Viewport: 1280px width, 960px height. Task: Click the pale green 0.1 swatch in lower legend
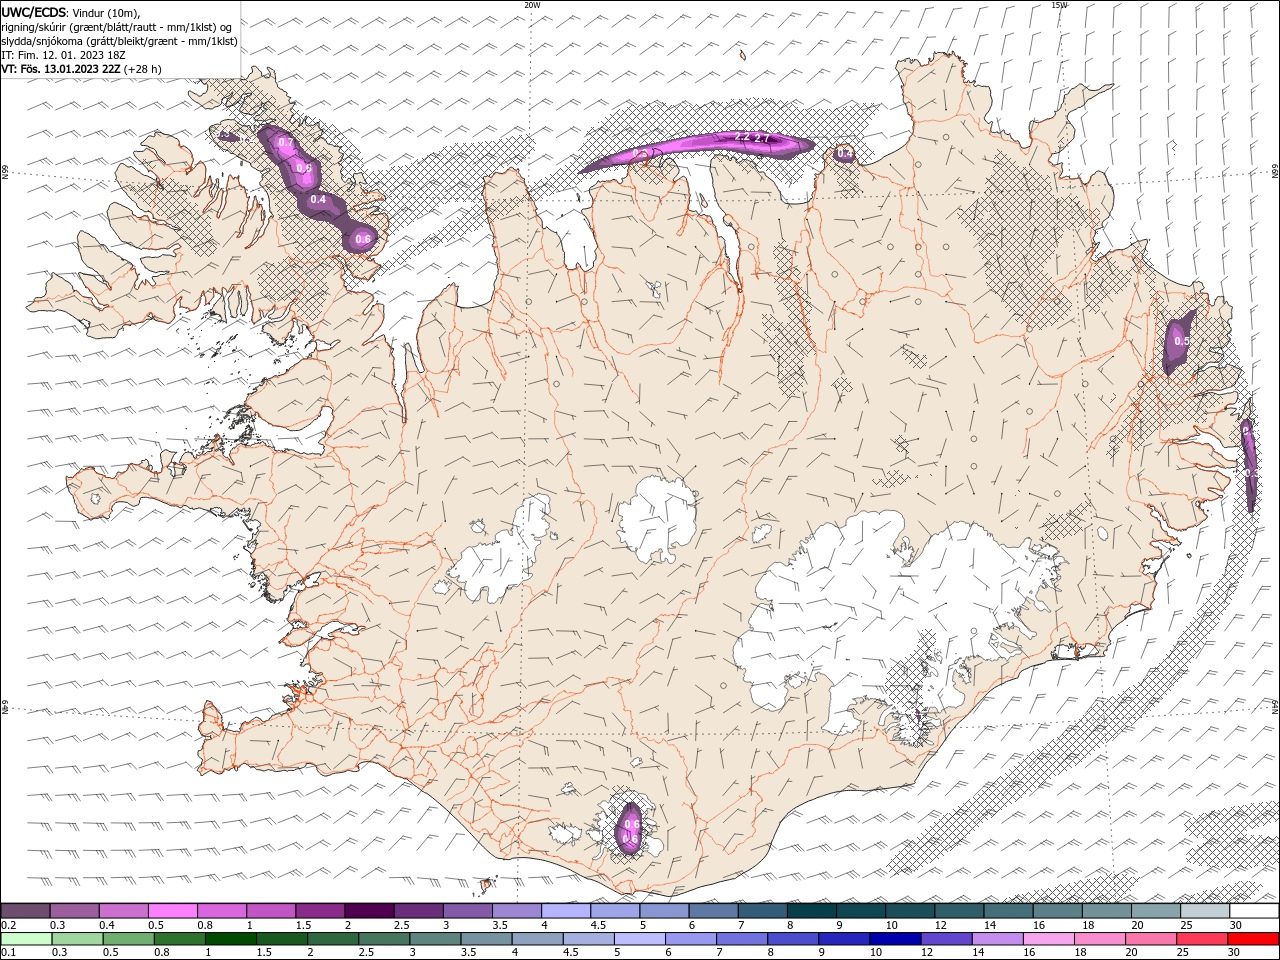[x=26, y=939]
